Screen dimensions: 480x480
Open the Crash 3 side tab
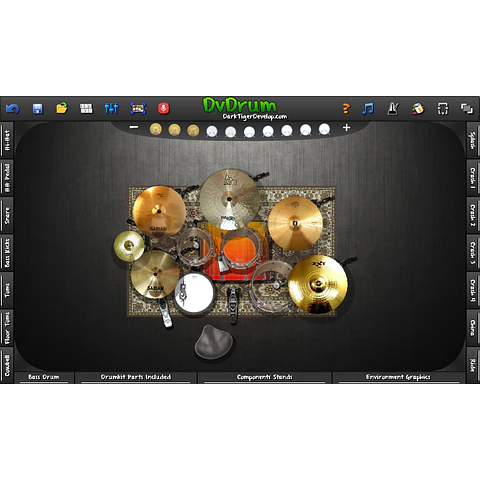tap(473, 253)
